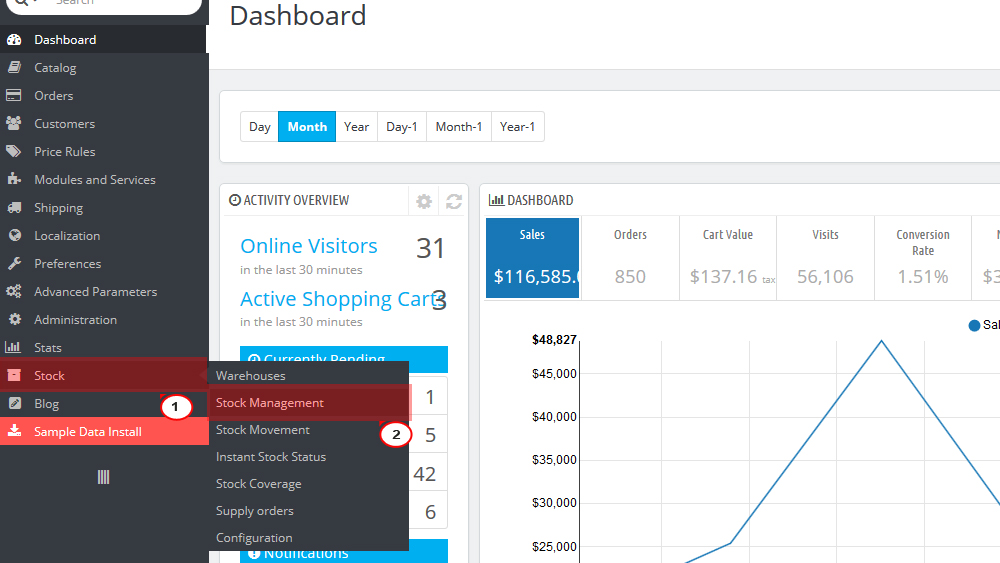Show the Visits metric chart
This screenshot has width=1000, height=563.
825,258
